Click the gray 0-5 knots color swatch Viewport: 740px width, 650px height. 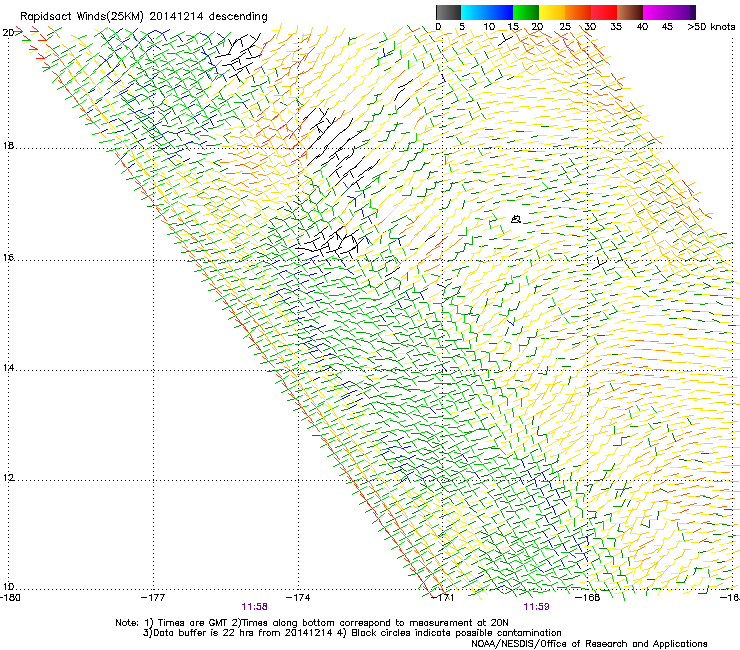448,12
